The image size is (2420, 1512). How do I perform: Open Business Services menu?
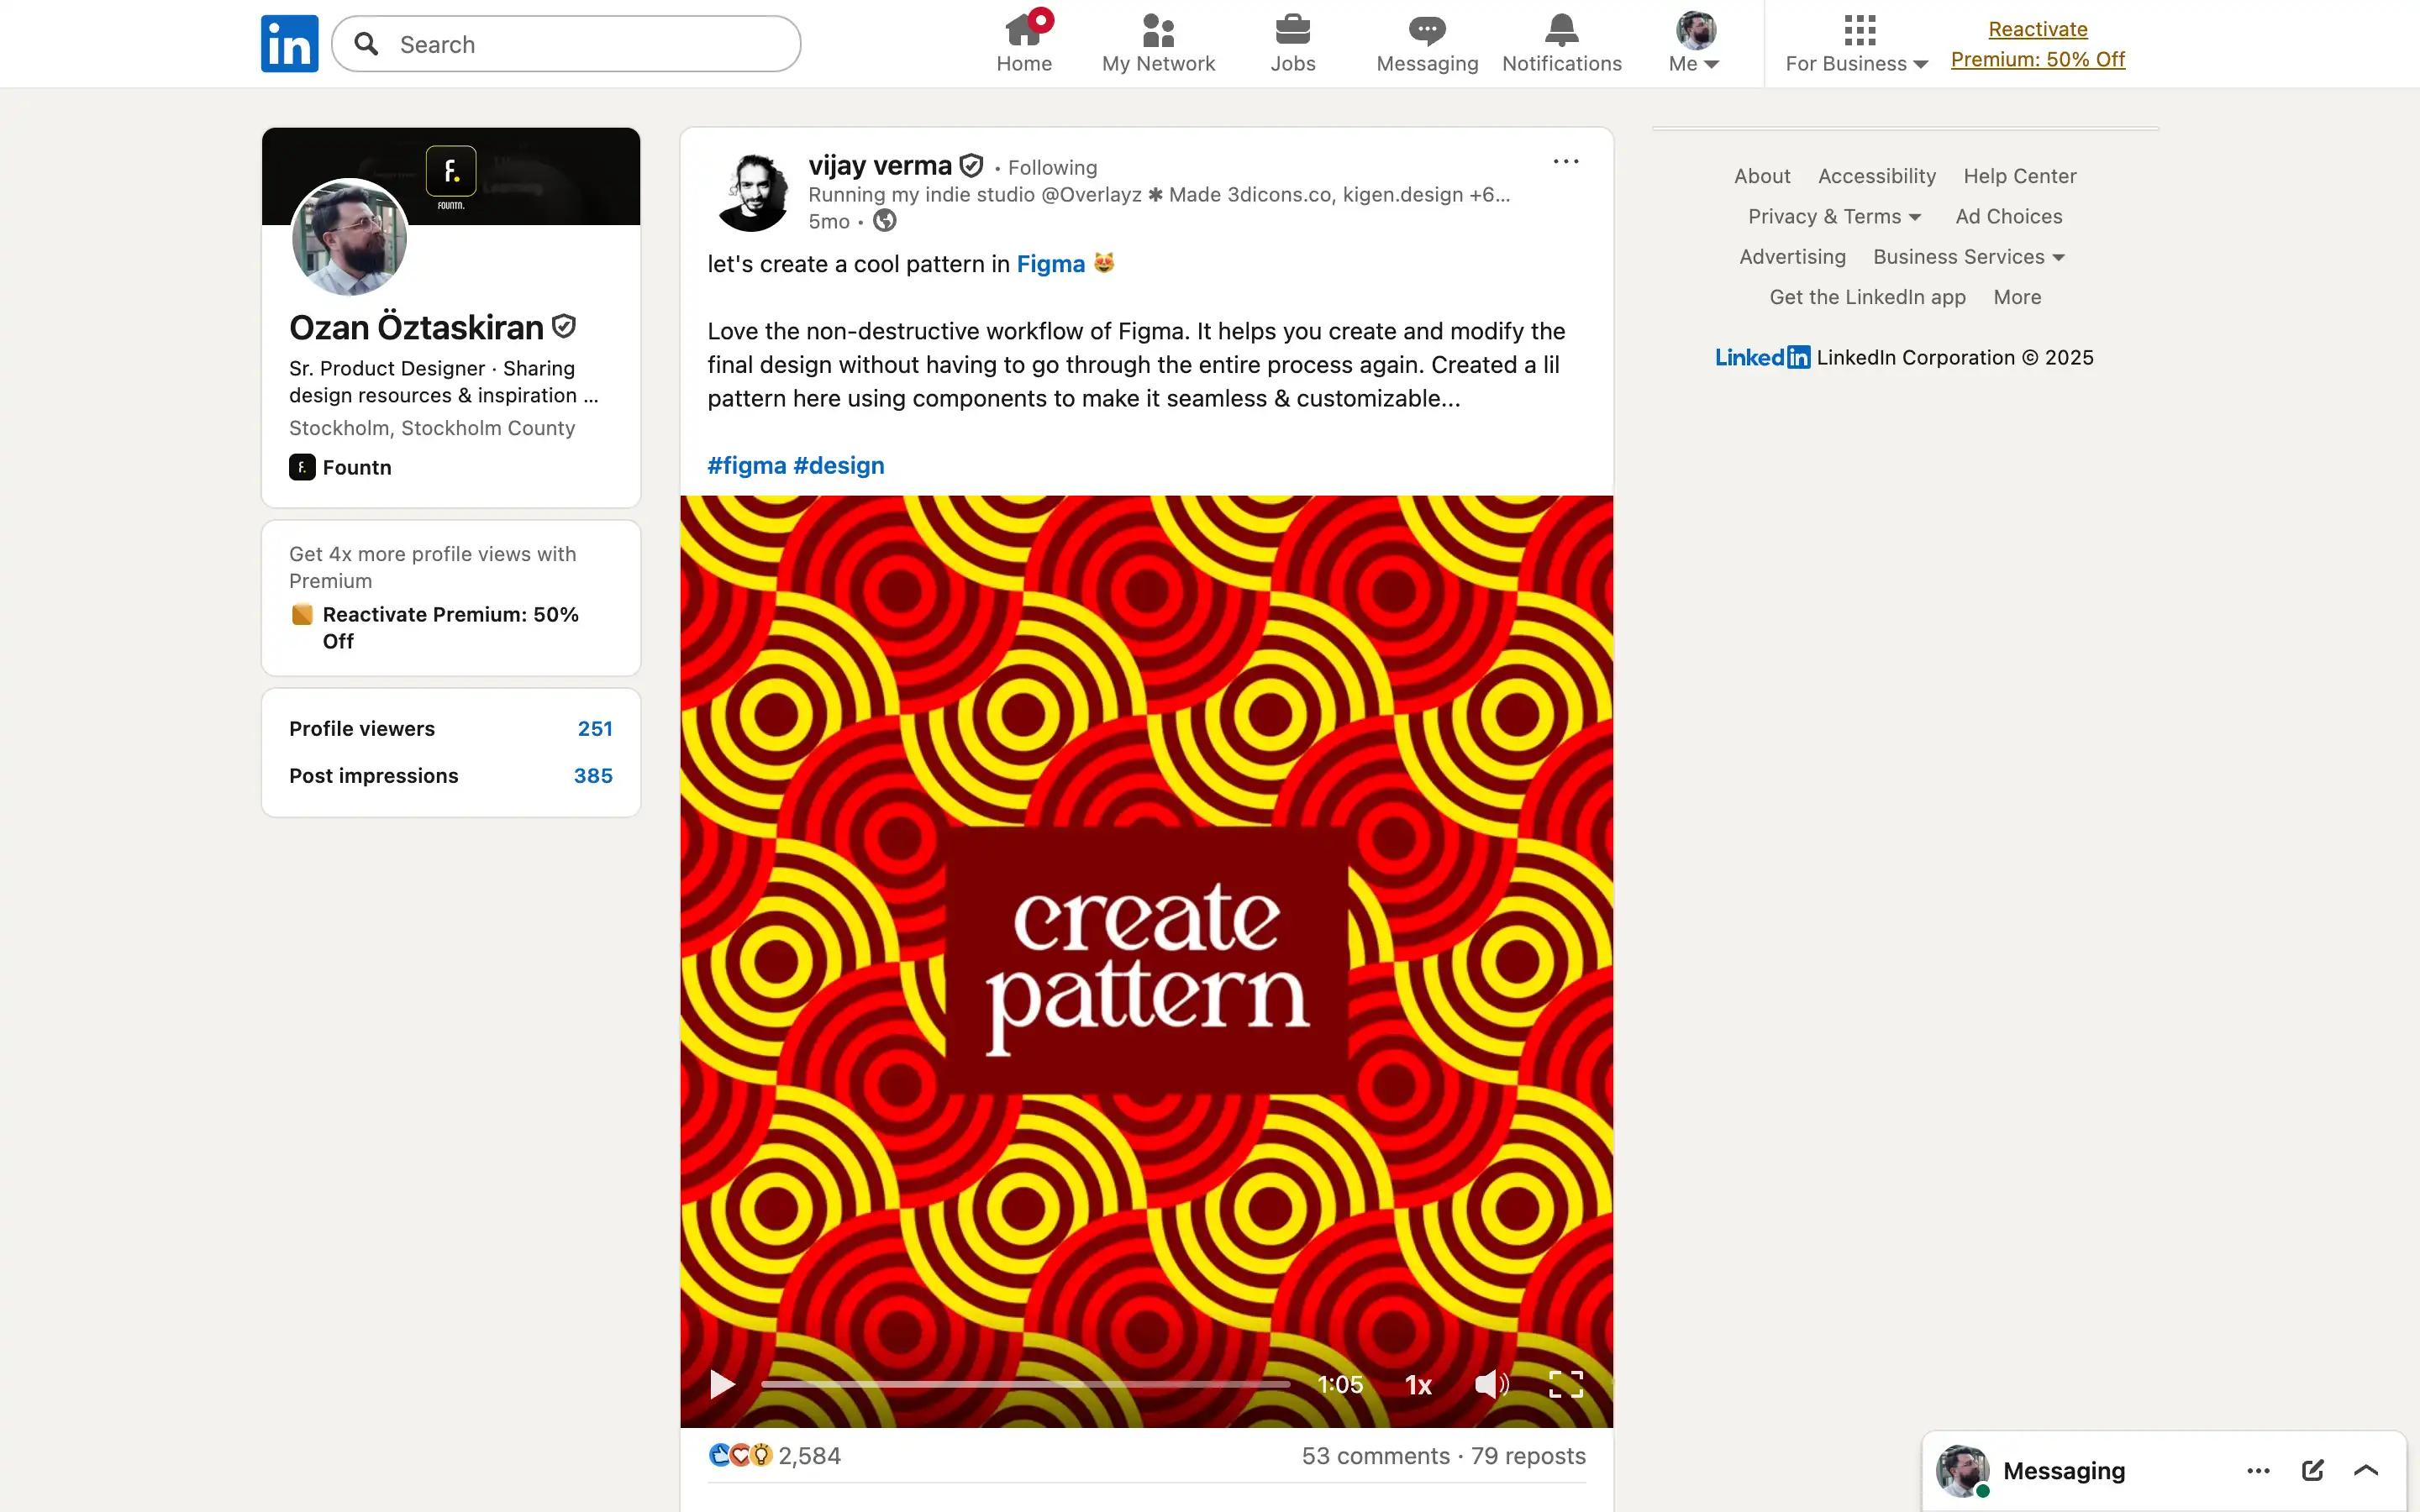[x=1966, y=257]
